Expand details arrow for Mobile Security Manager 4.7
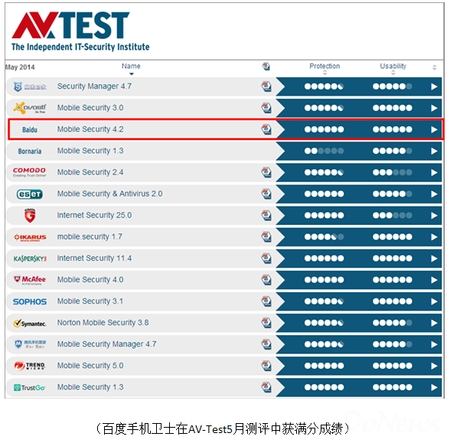This screenshot has width=450, height=443. [x=434, y=344]
